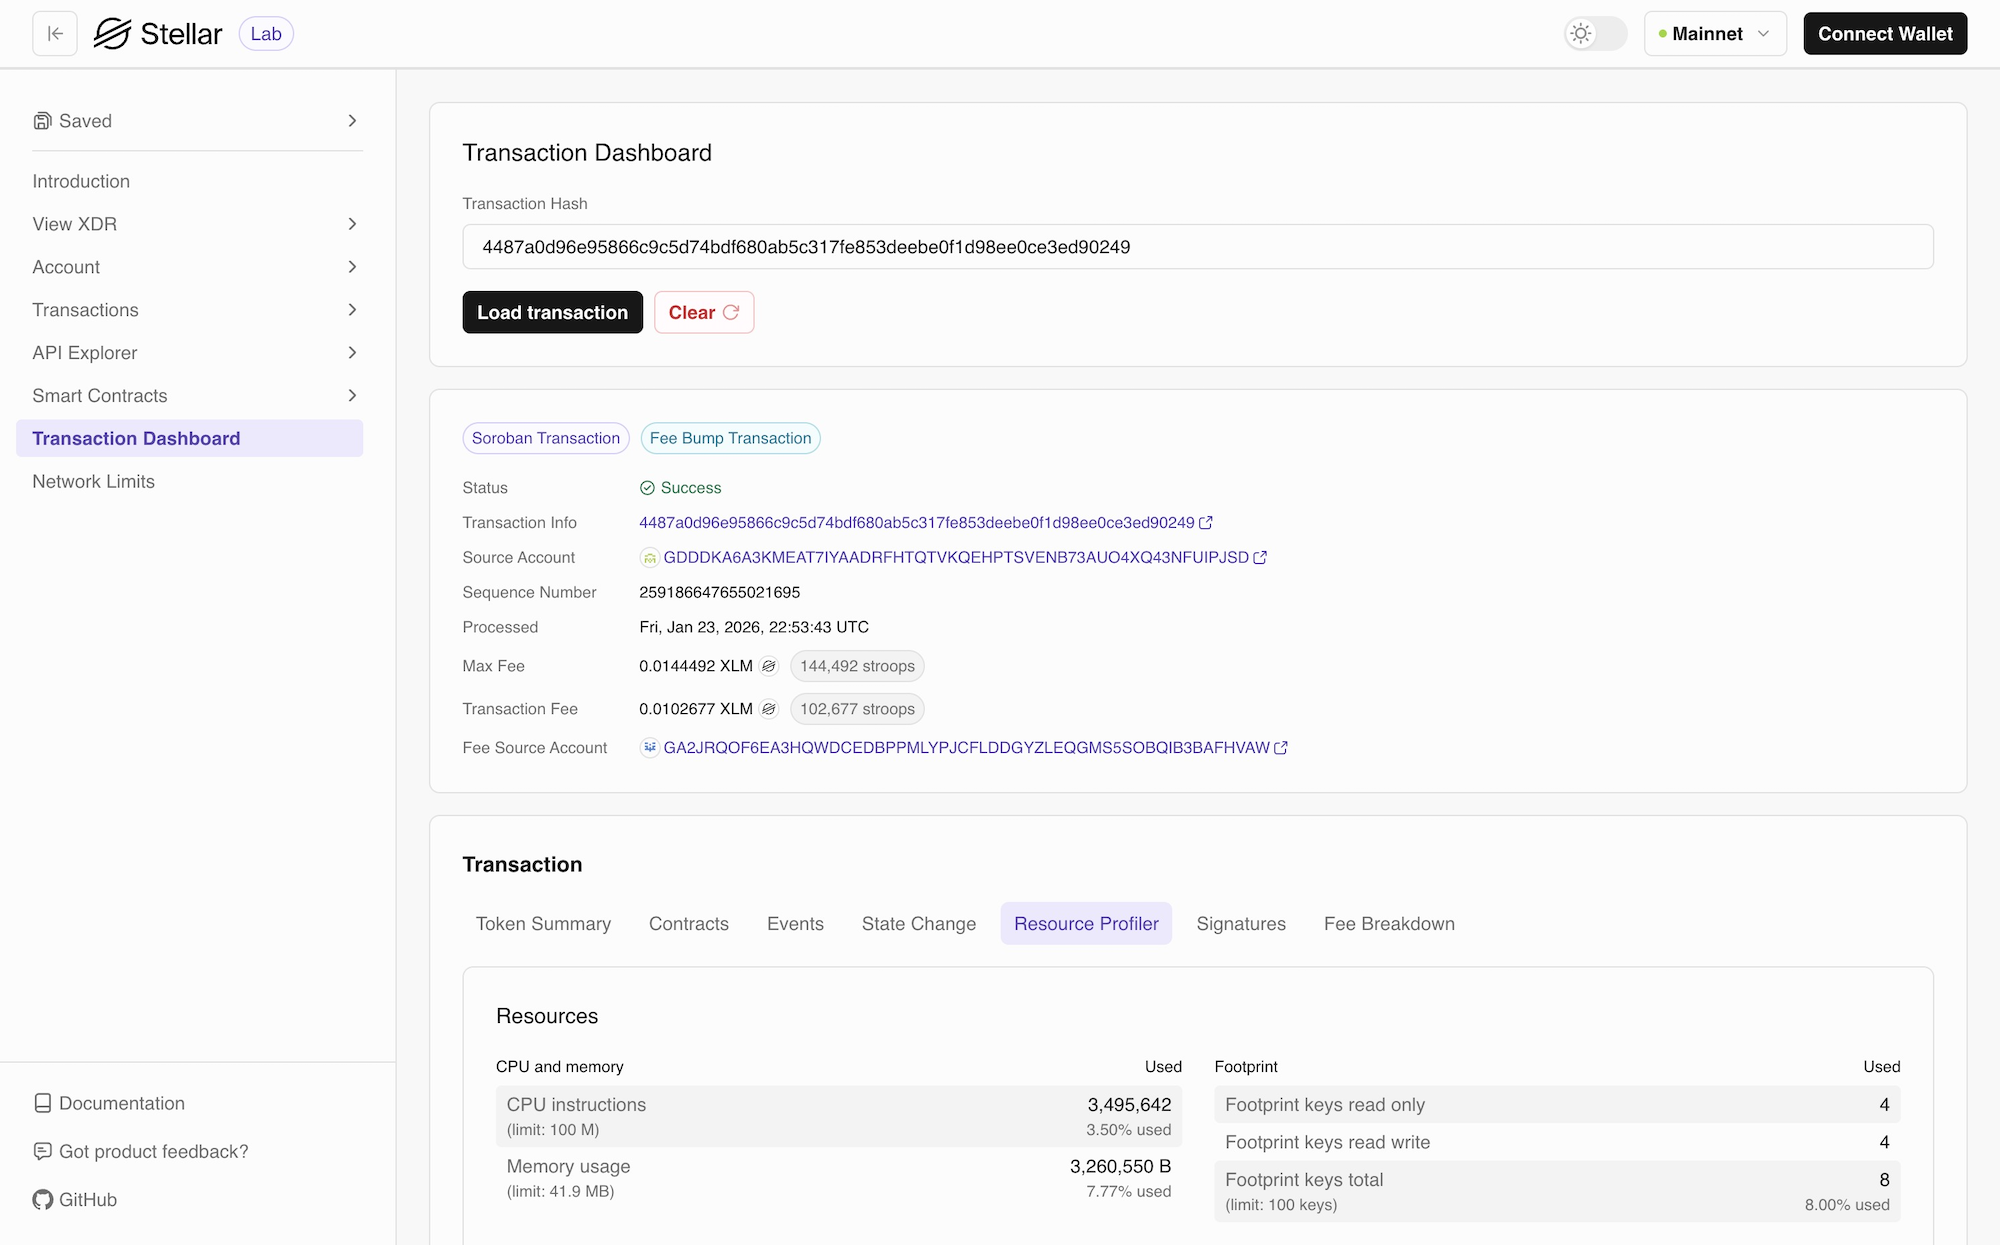Open the Fee Source Account external link icon
The image size is (2000, 1245).
pyautogui.click(x=1281, y=747)
